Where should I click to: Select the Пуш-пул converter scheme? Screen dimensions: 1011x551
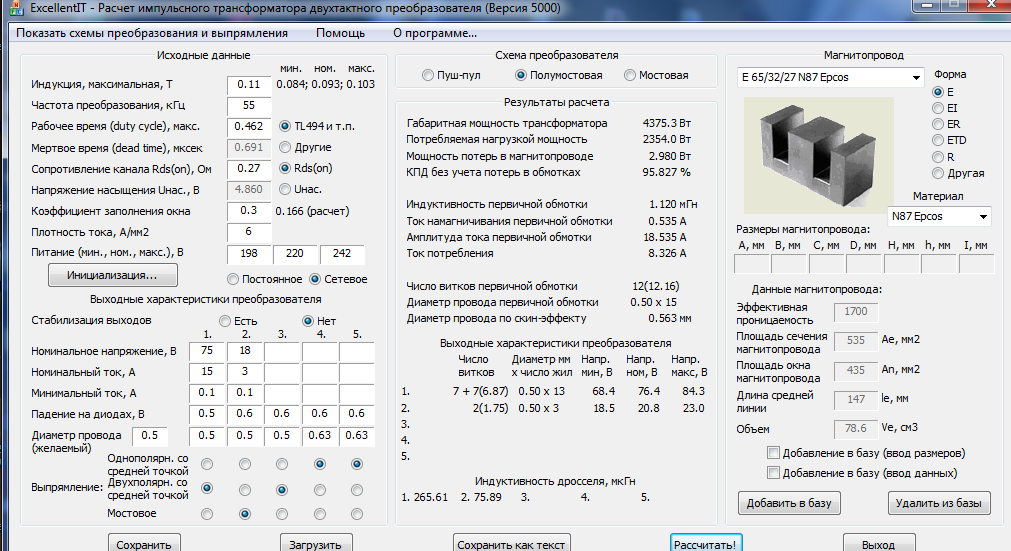(427, 75)
